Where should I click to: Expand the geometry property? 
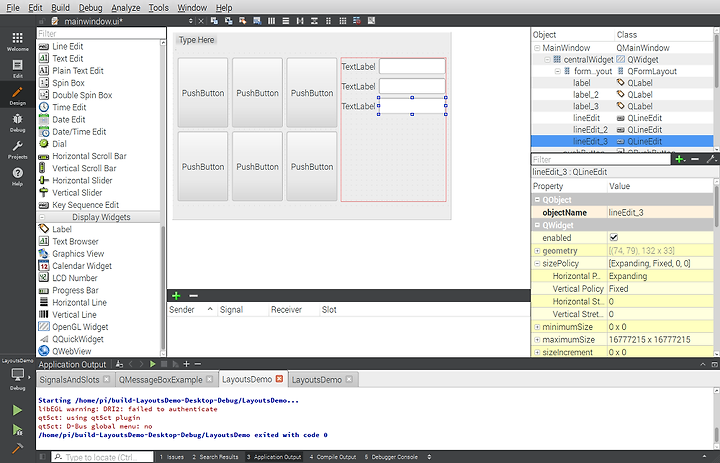click(x=537, y=251)
